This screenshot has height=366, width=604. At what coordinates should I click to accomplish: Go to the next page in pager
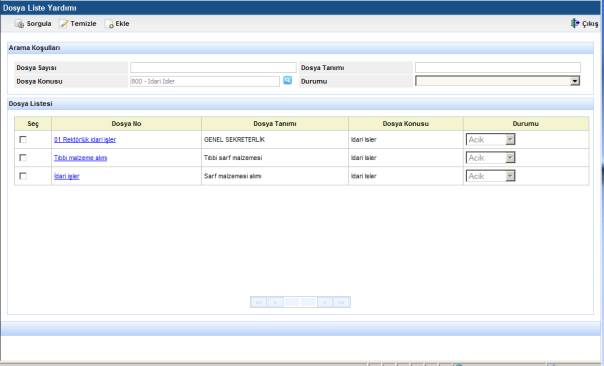[325, 302]
